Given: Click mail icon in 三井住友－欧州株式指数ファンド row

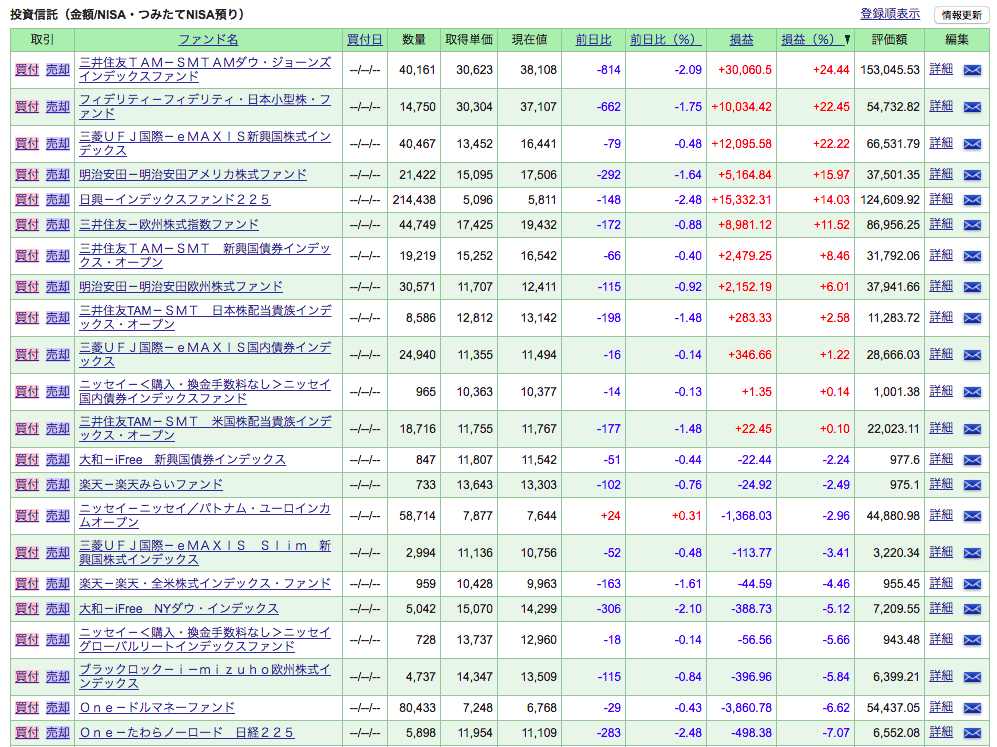Looking at the screenshot, I should 972,225.
